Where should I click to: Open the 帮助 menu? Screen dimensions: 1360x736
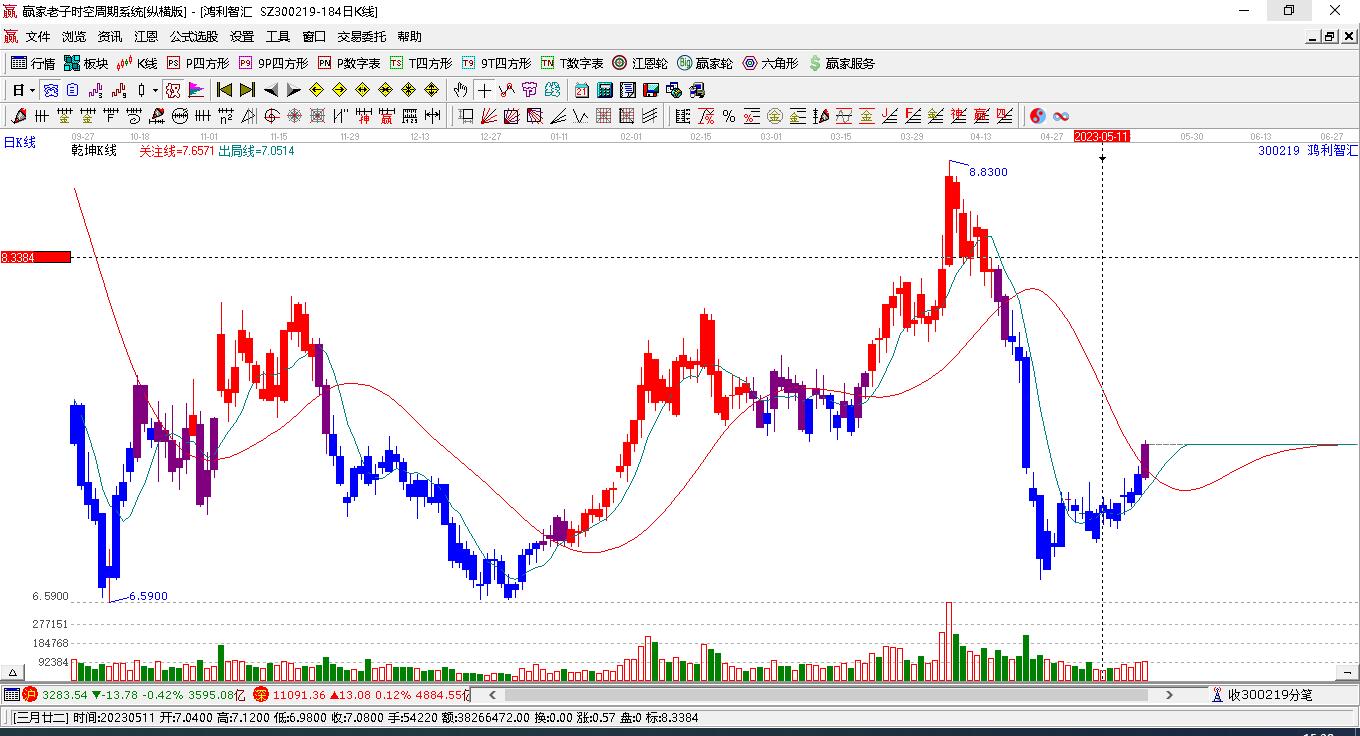click(x=410, y=36)
